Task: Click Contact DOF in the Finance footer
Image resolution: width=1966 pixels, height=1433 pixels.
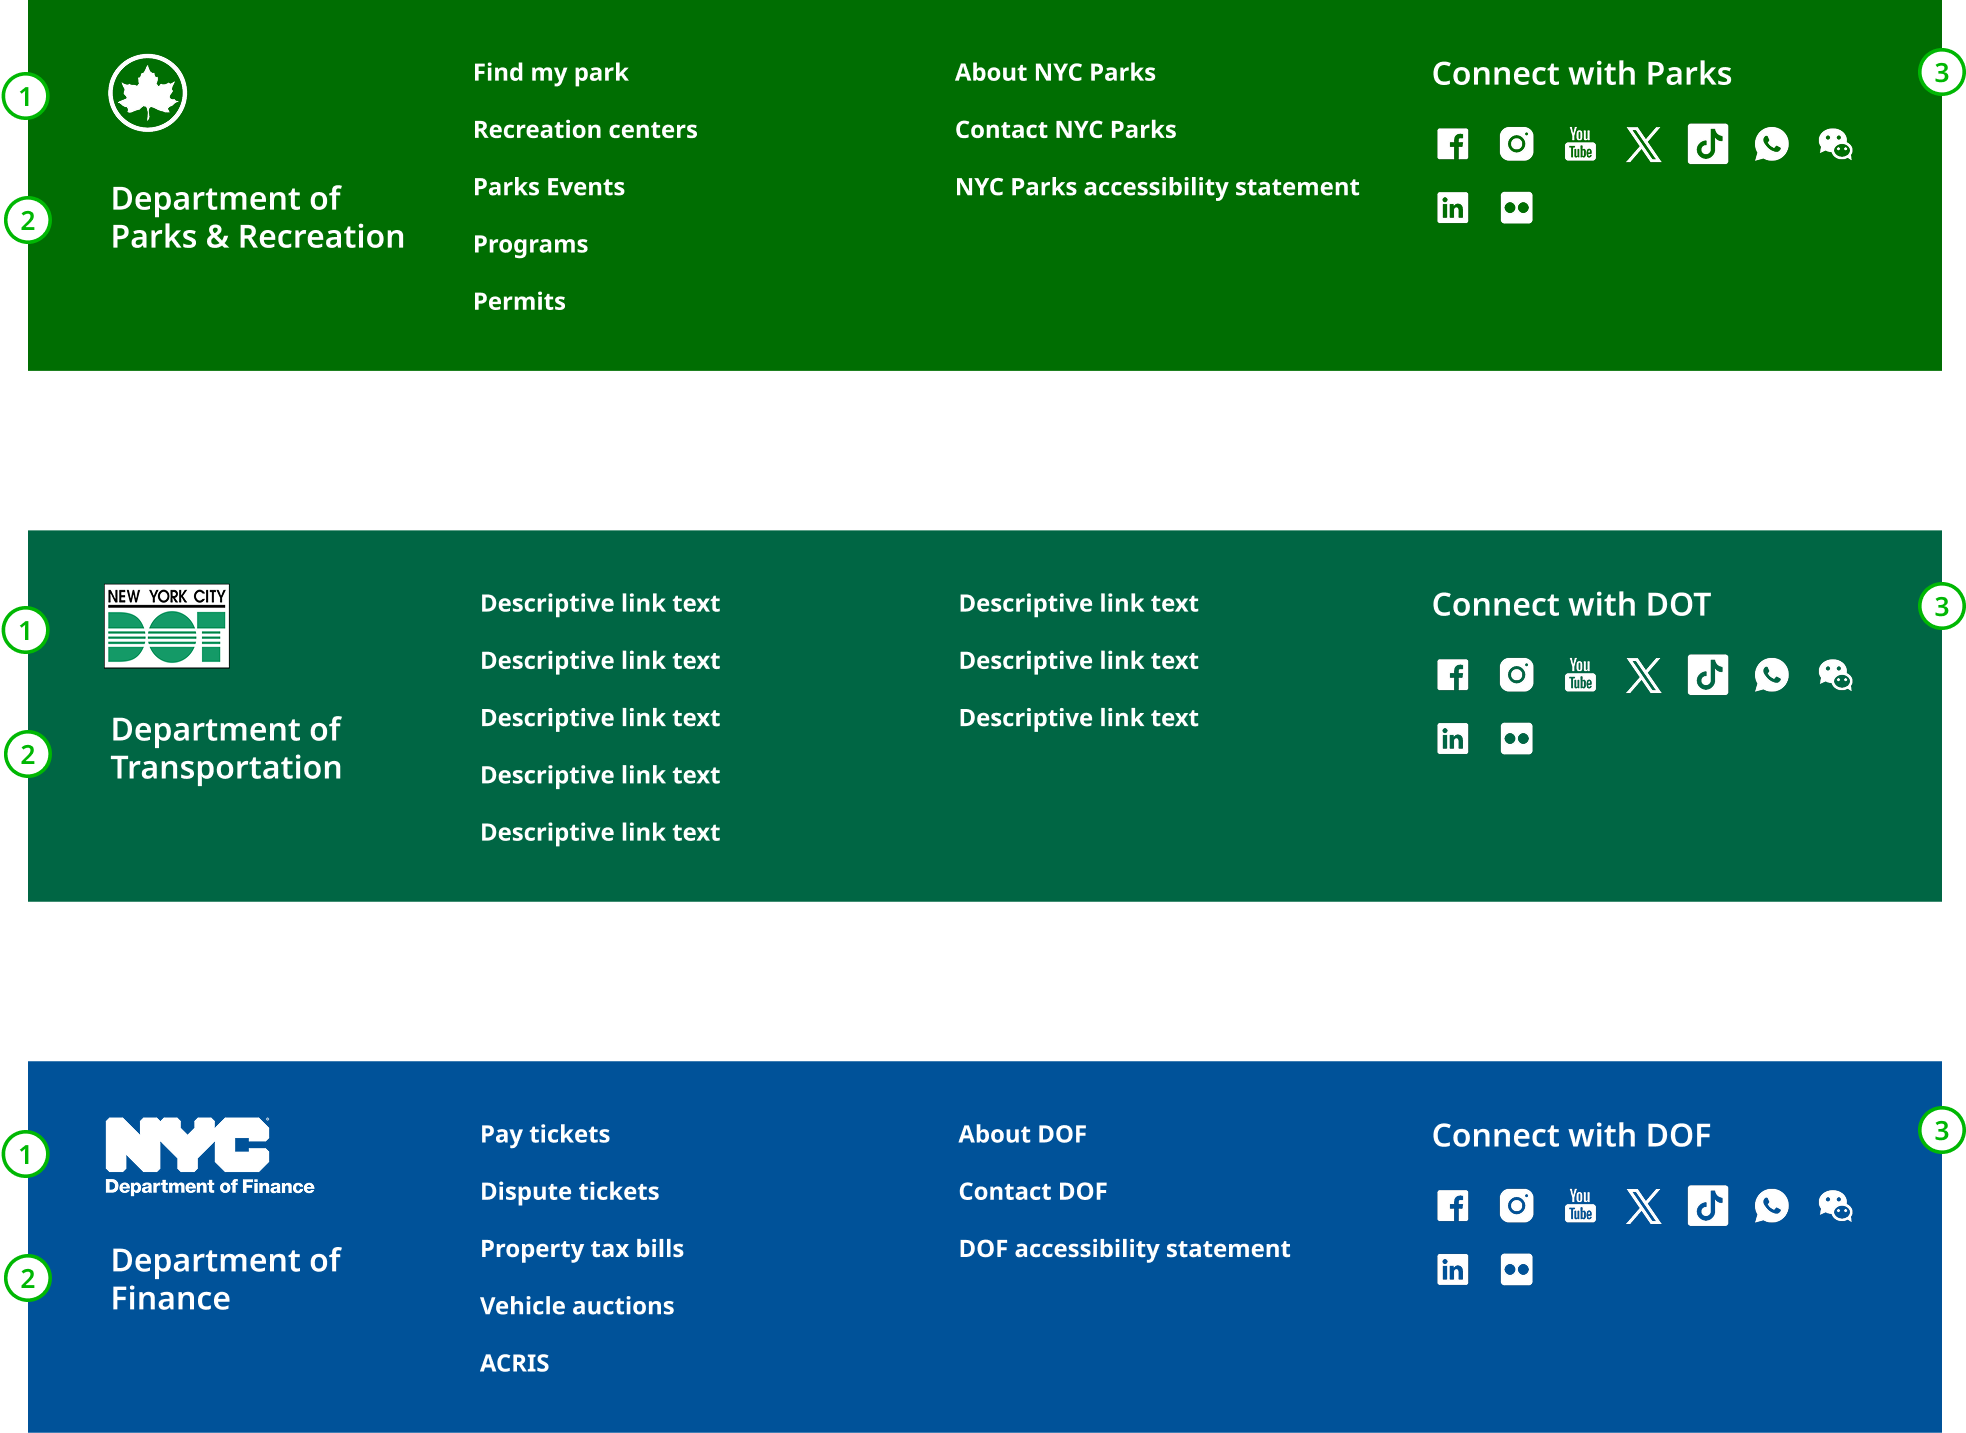Action: (x=1033, y=1191)
